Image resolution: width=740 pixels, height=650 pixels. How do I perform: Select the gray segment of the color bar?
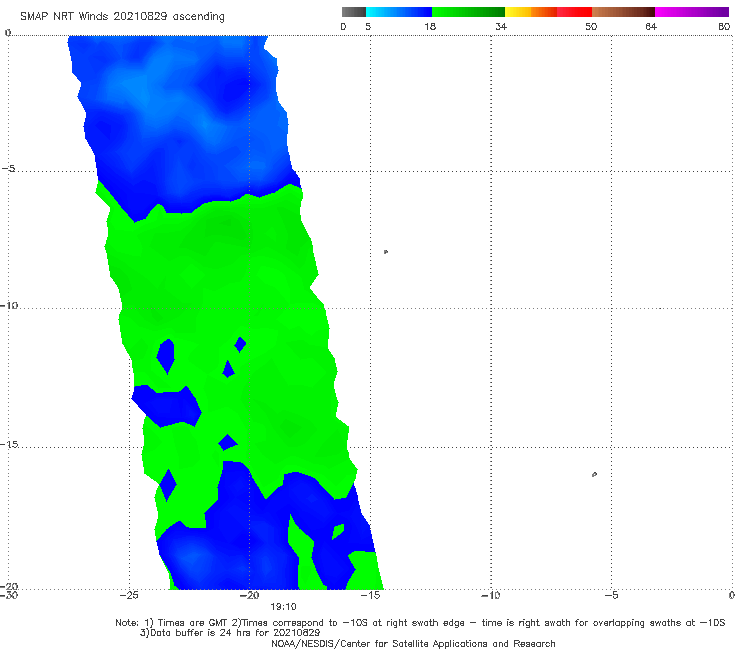tap(354, 12)
